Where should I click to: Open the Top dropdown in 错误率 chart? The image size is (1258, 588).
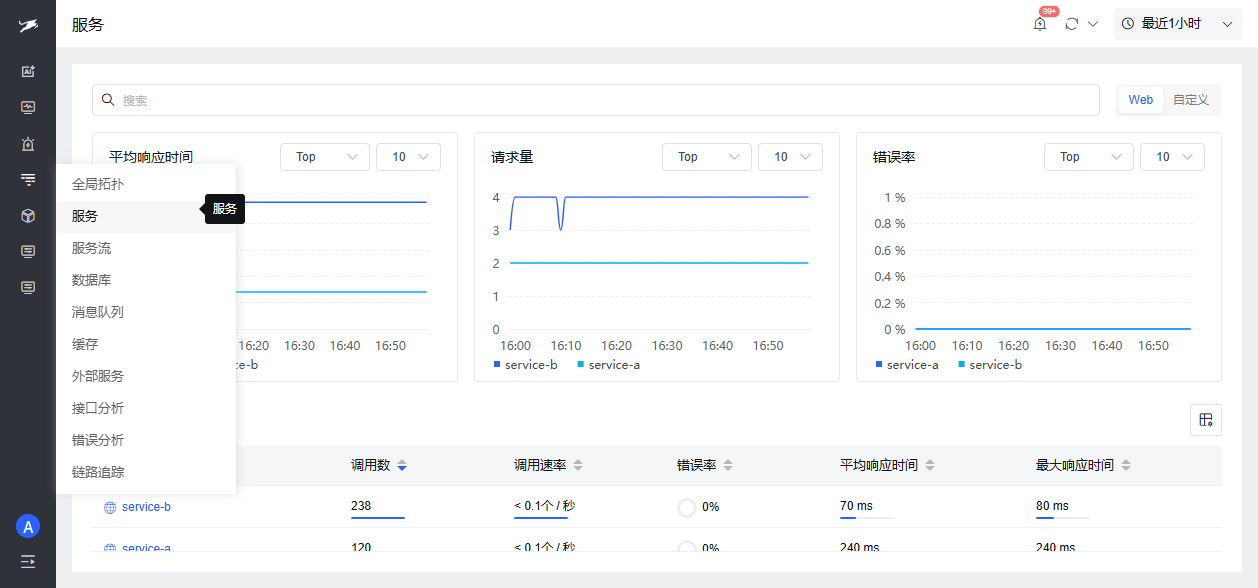[1089, 157]
